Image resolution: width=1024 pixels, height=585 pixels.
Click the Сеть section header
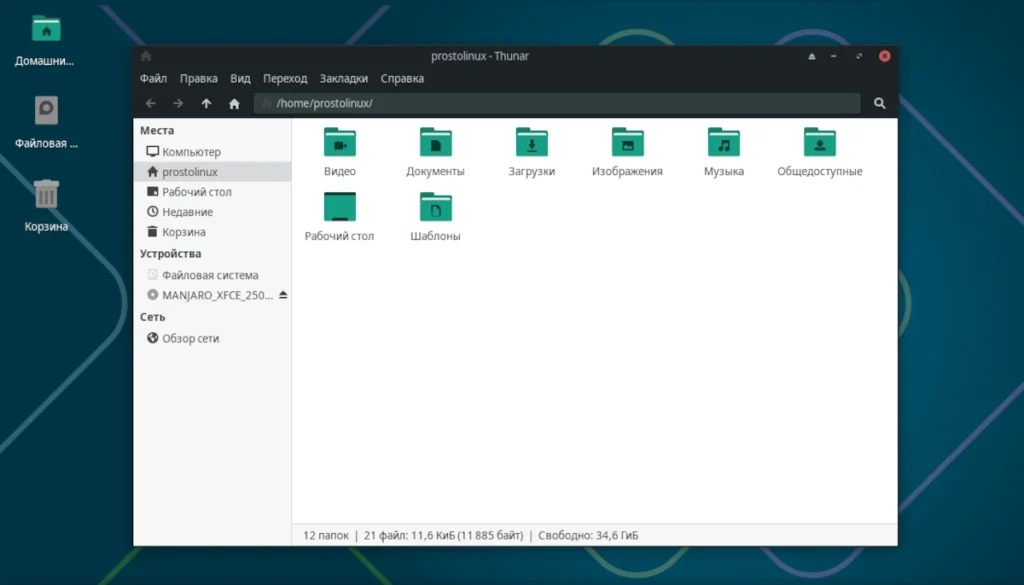pyautogui.click(x=152, y=317)
